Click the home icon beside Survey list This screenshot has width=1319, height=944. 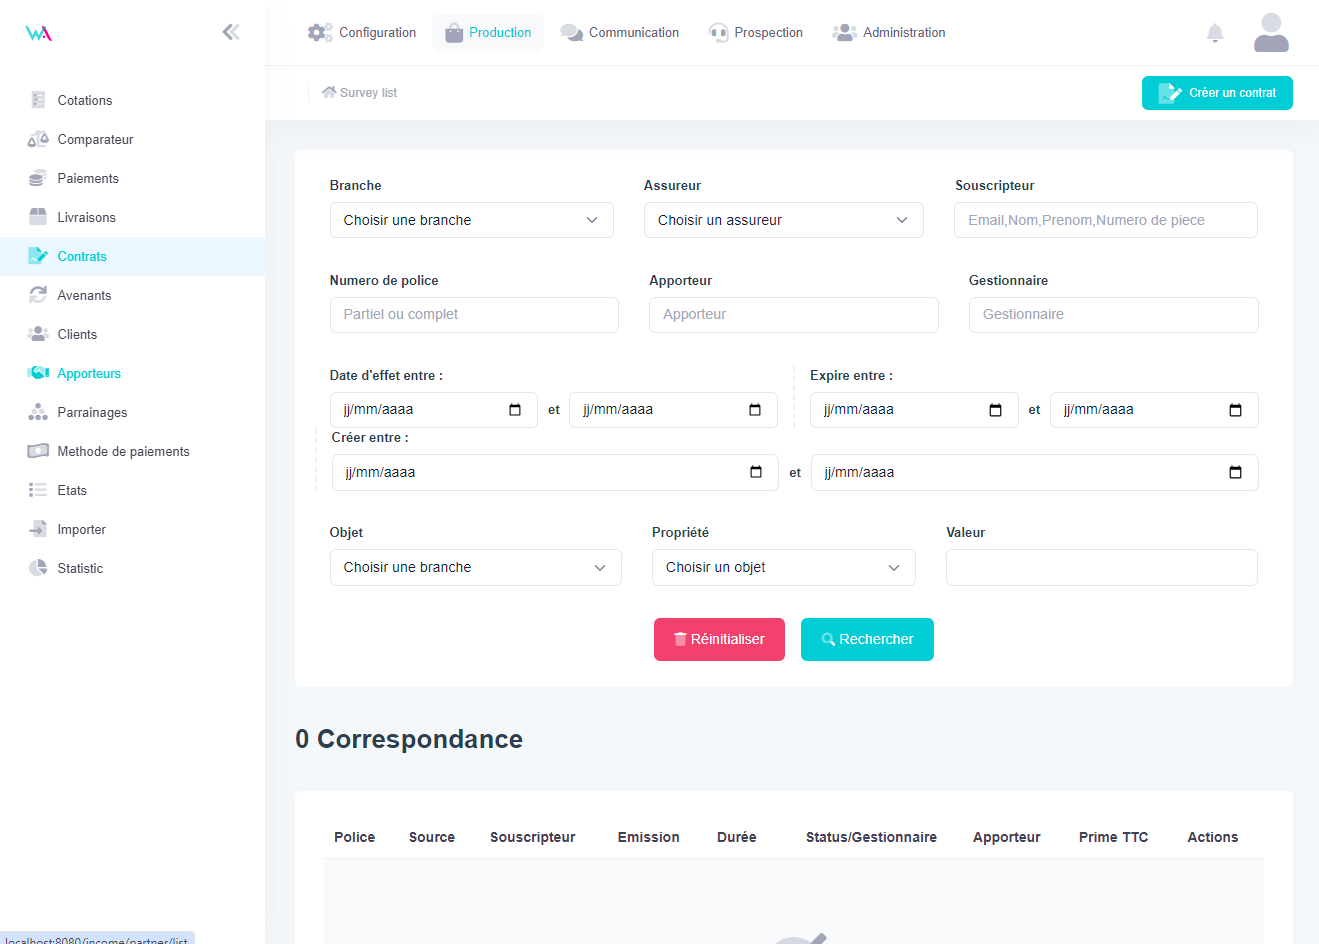329,92
